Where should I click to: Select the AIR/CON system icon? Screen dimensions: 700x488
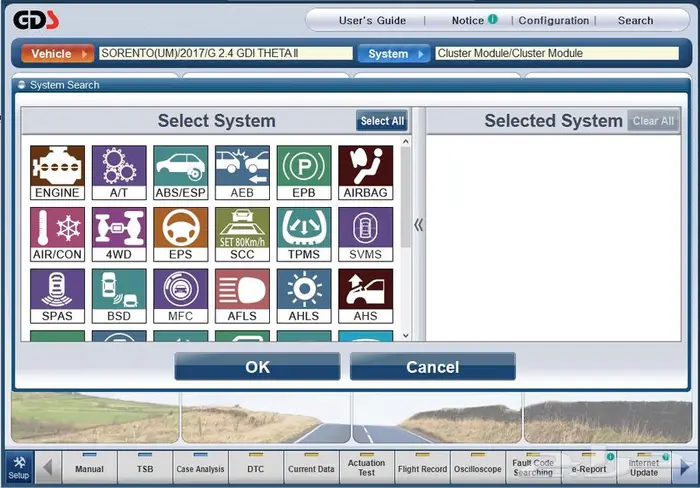[x=57, y=233]
